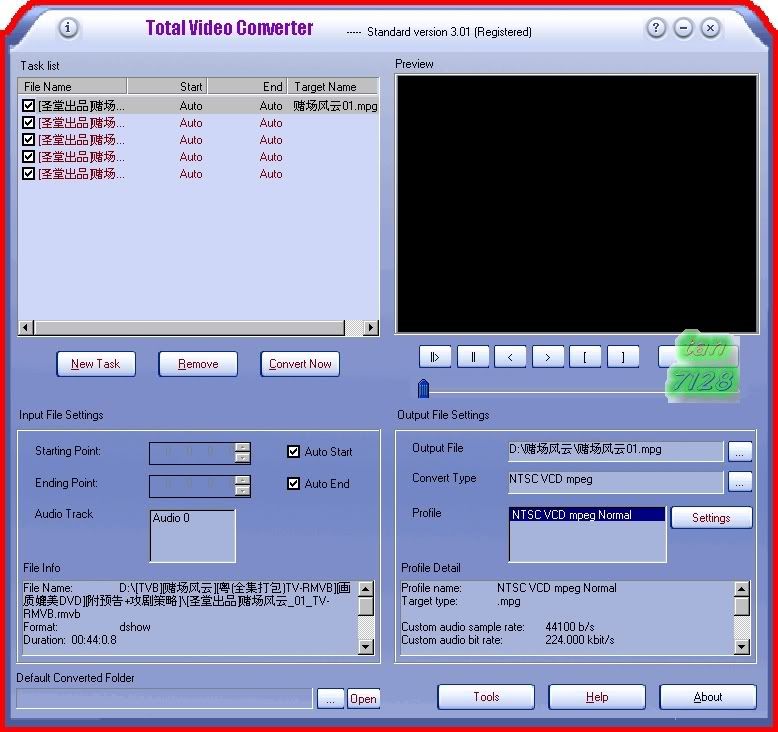
Task: Click the black Preview video area
Action: [577, 203]
